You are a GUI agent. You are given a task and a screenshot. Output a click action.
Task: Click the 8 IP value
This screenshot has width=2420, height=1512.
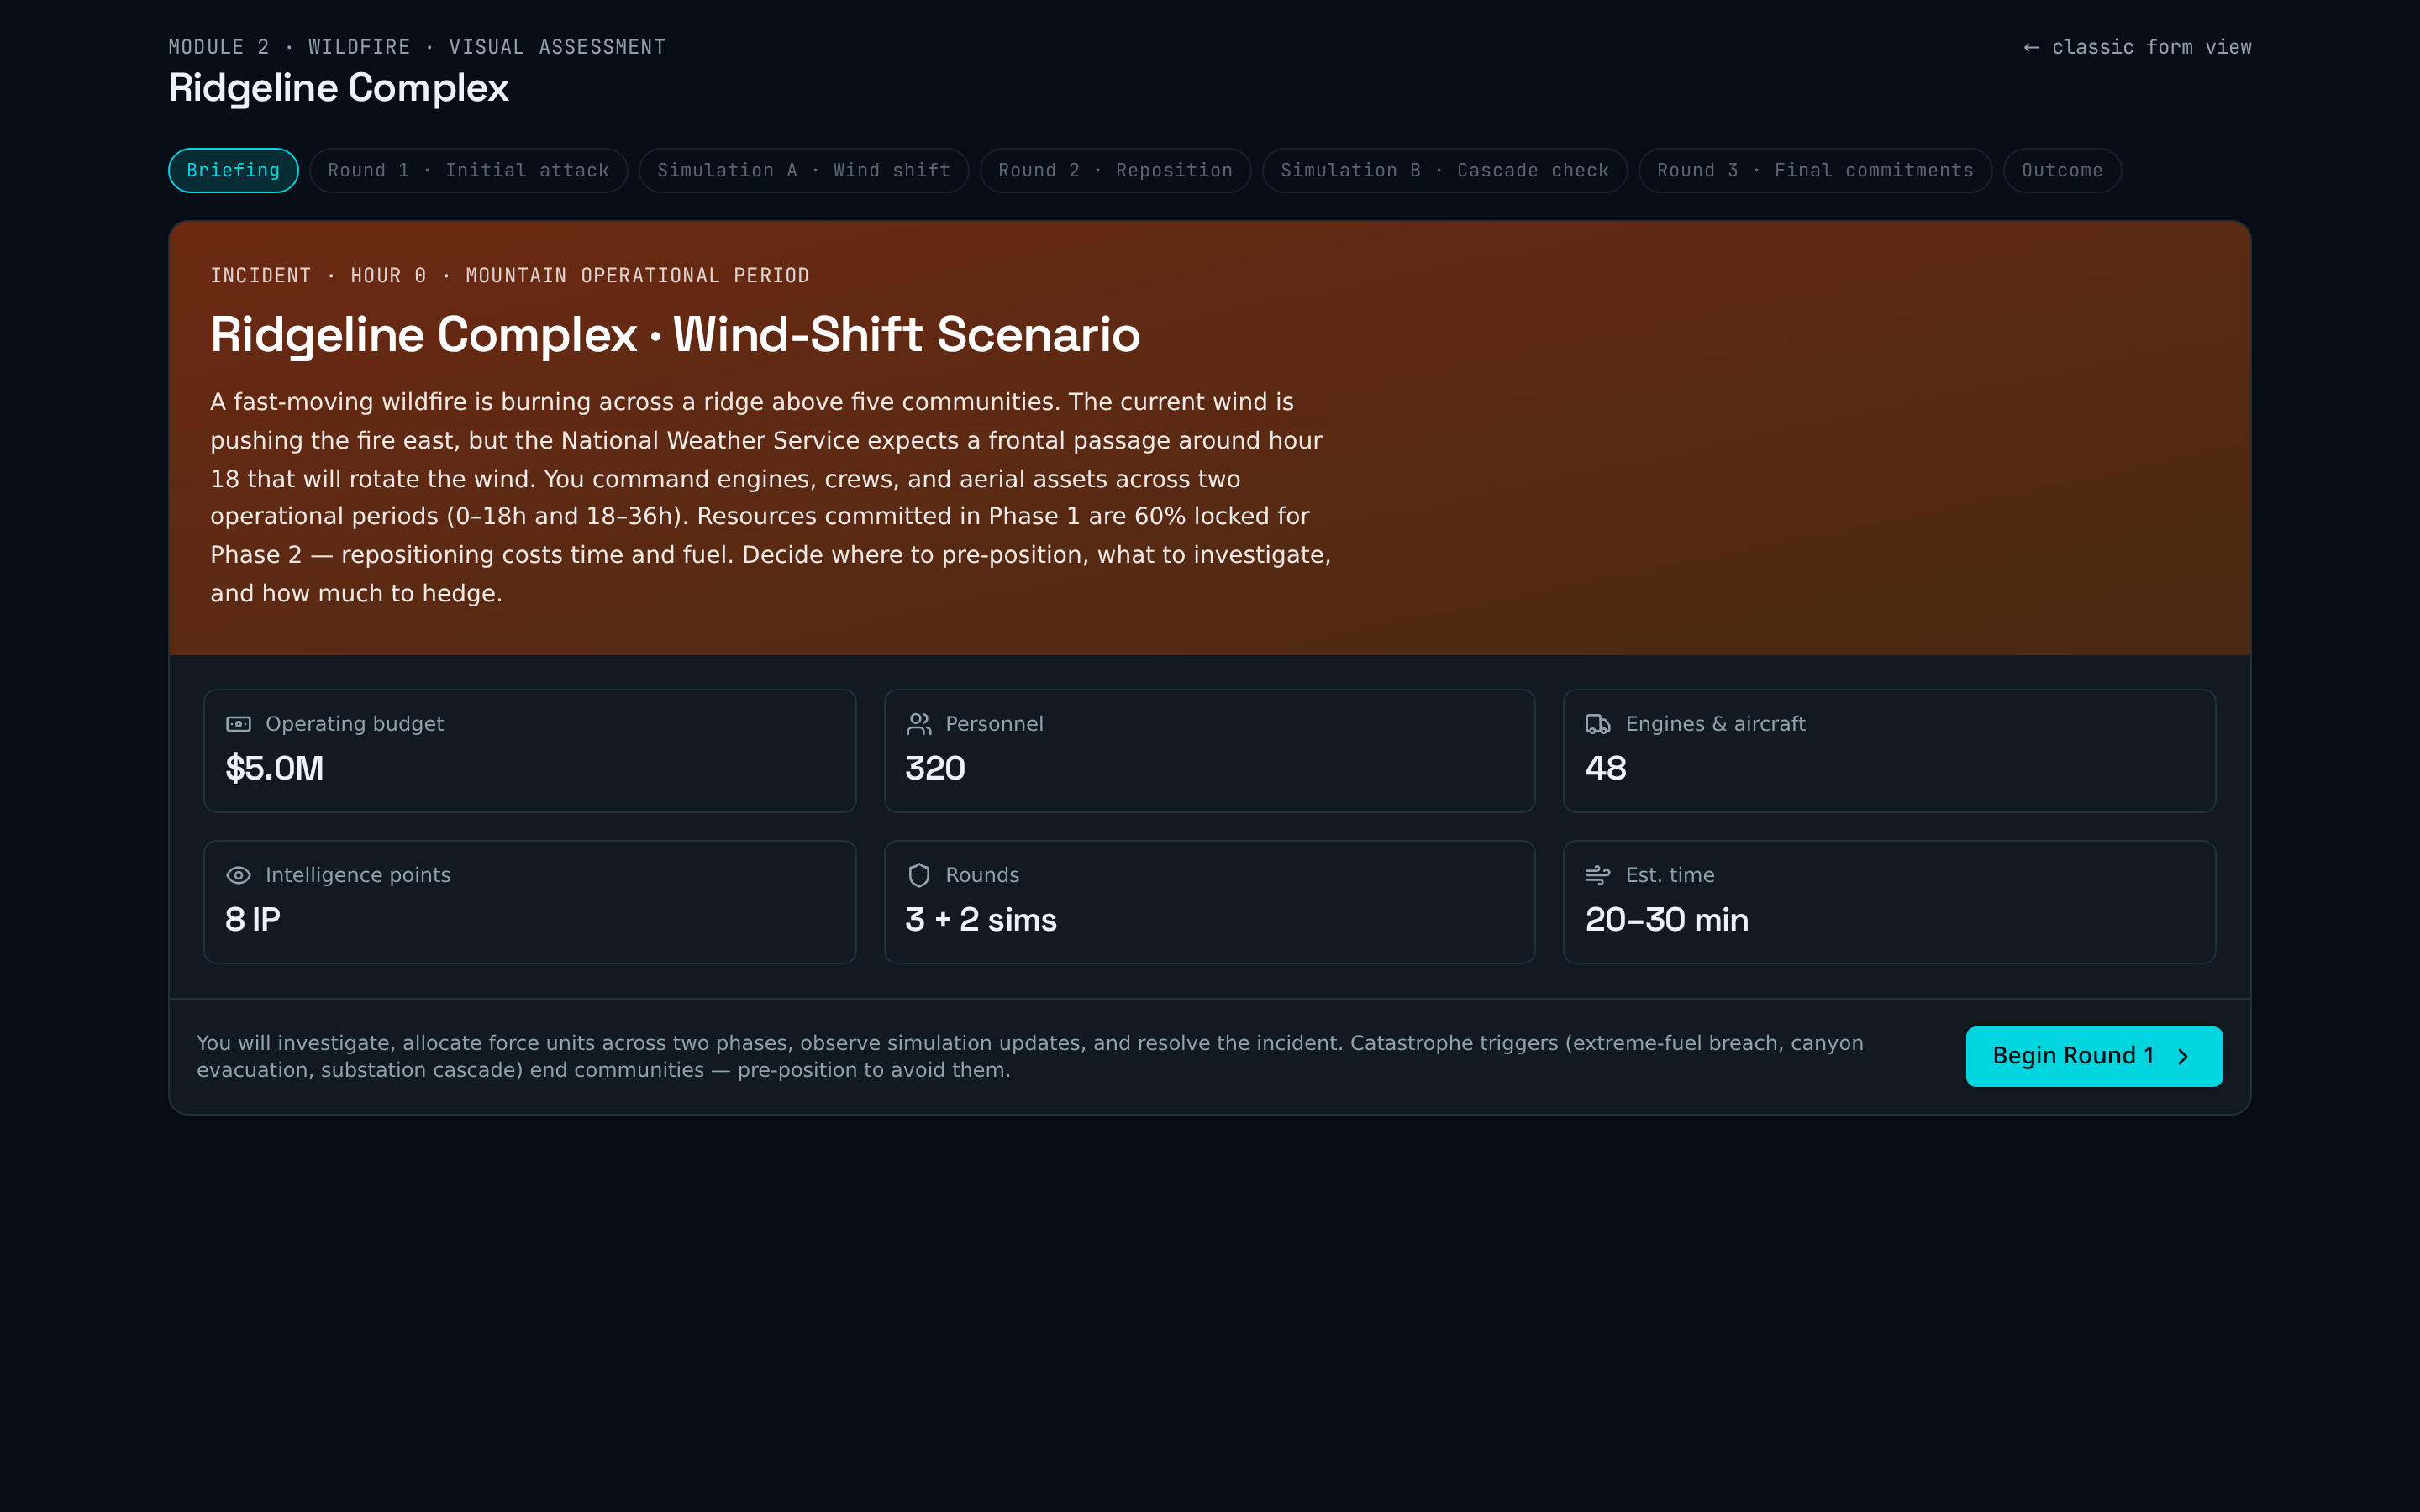252,919
